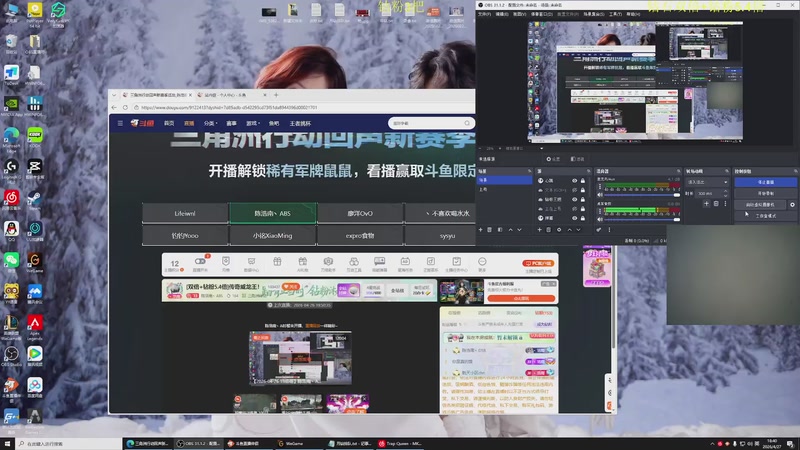Screen dimensions: 800x450
Task: Reload the page in the browser
Action: (x=125, y=107)
